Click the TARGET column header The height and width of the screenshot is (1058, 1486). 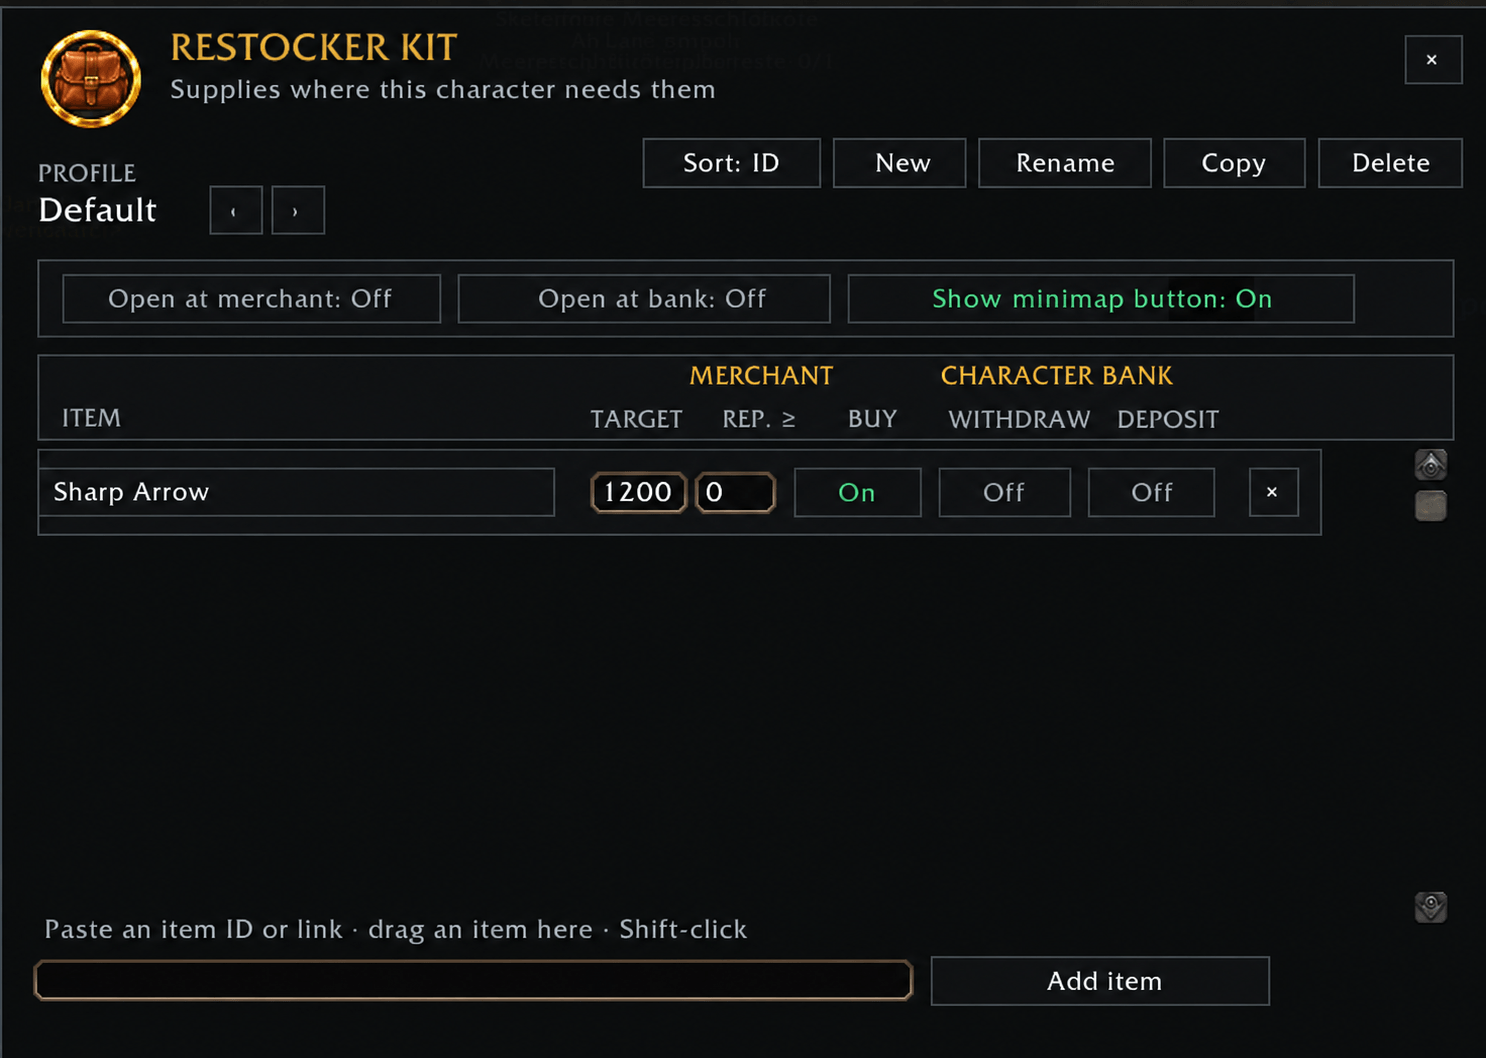[636, 419]
